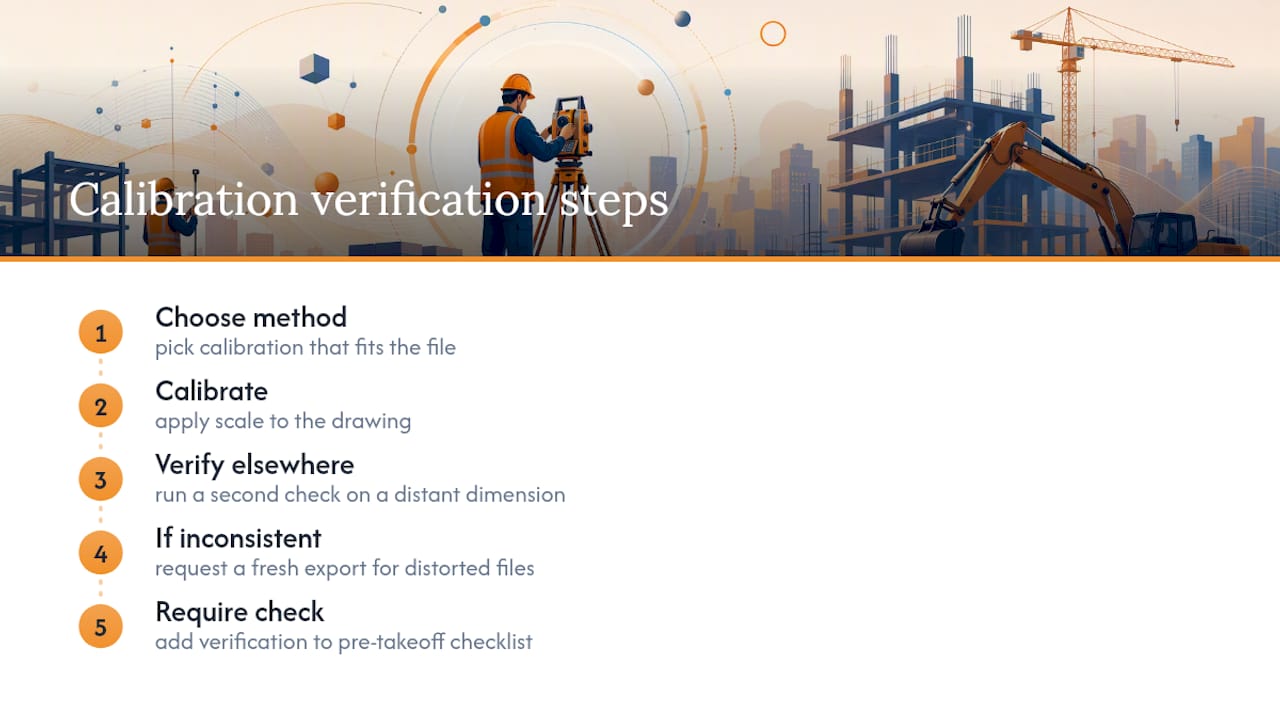Select the 'Verify elsewhere' heading
The image size is (1280, 720).
click(254, 464)
